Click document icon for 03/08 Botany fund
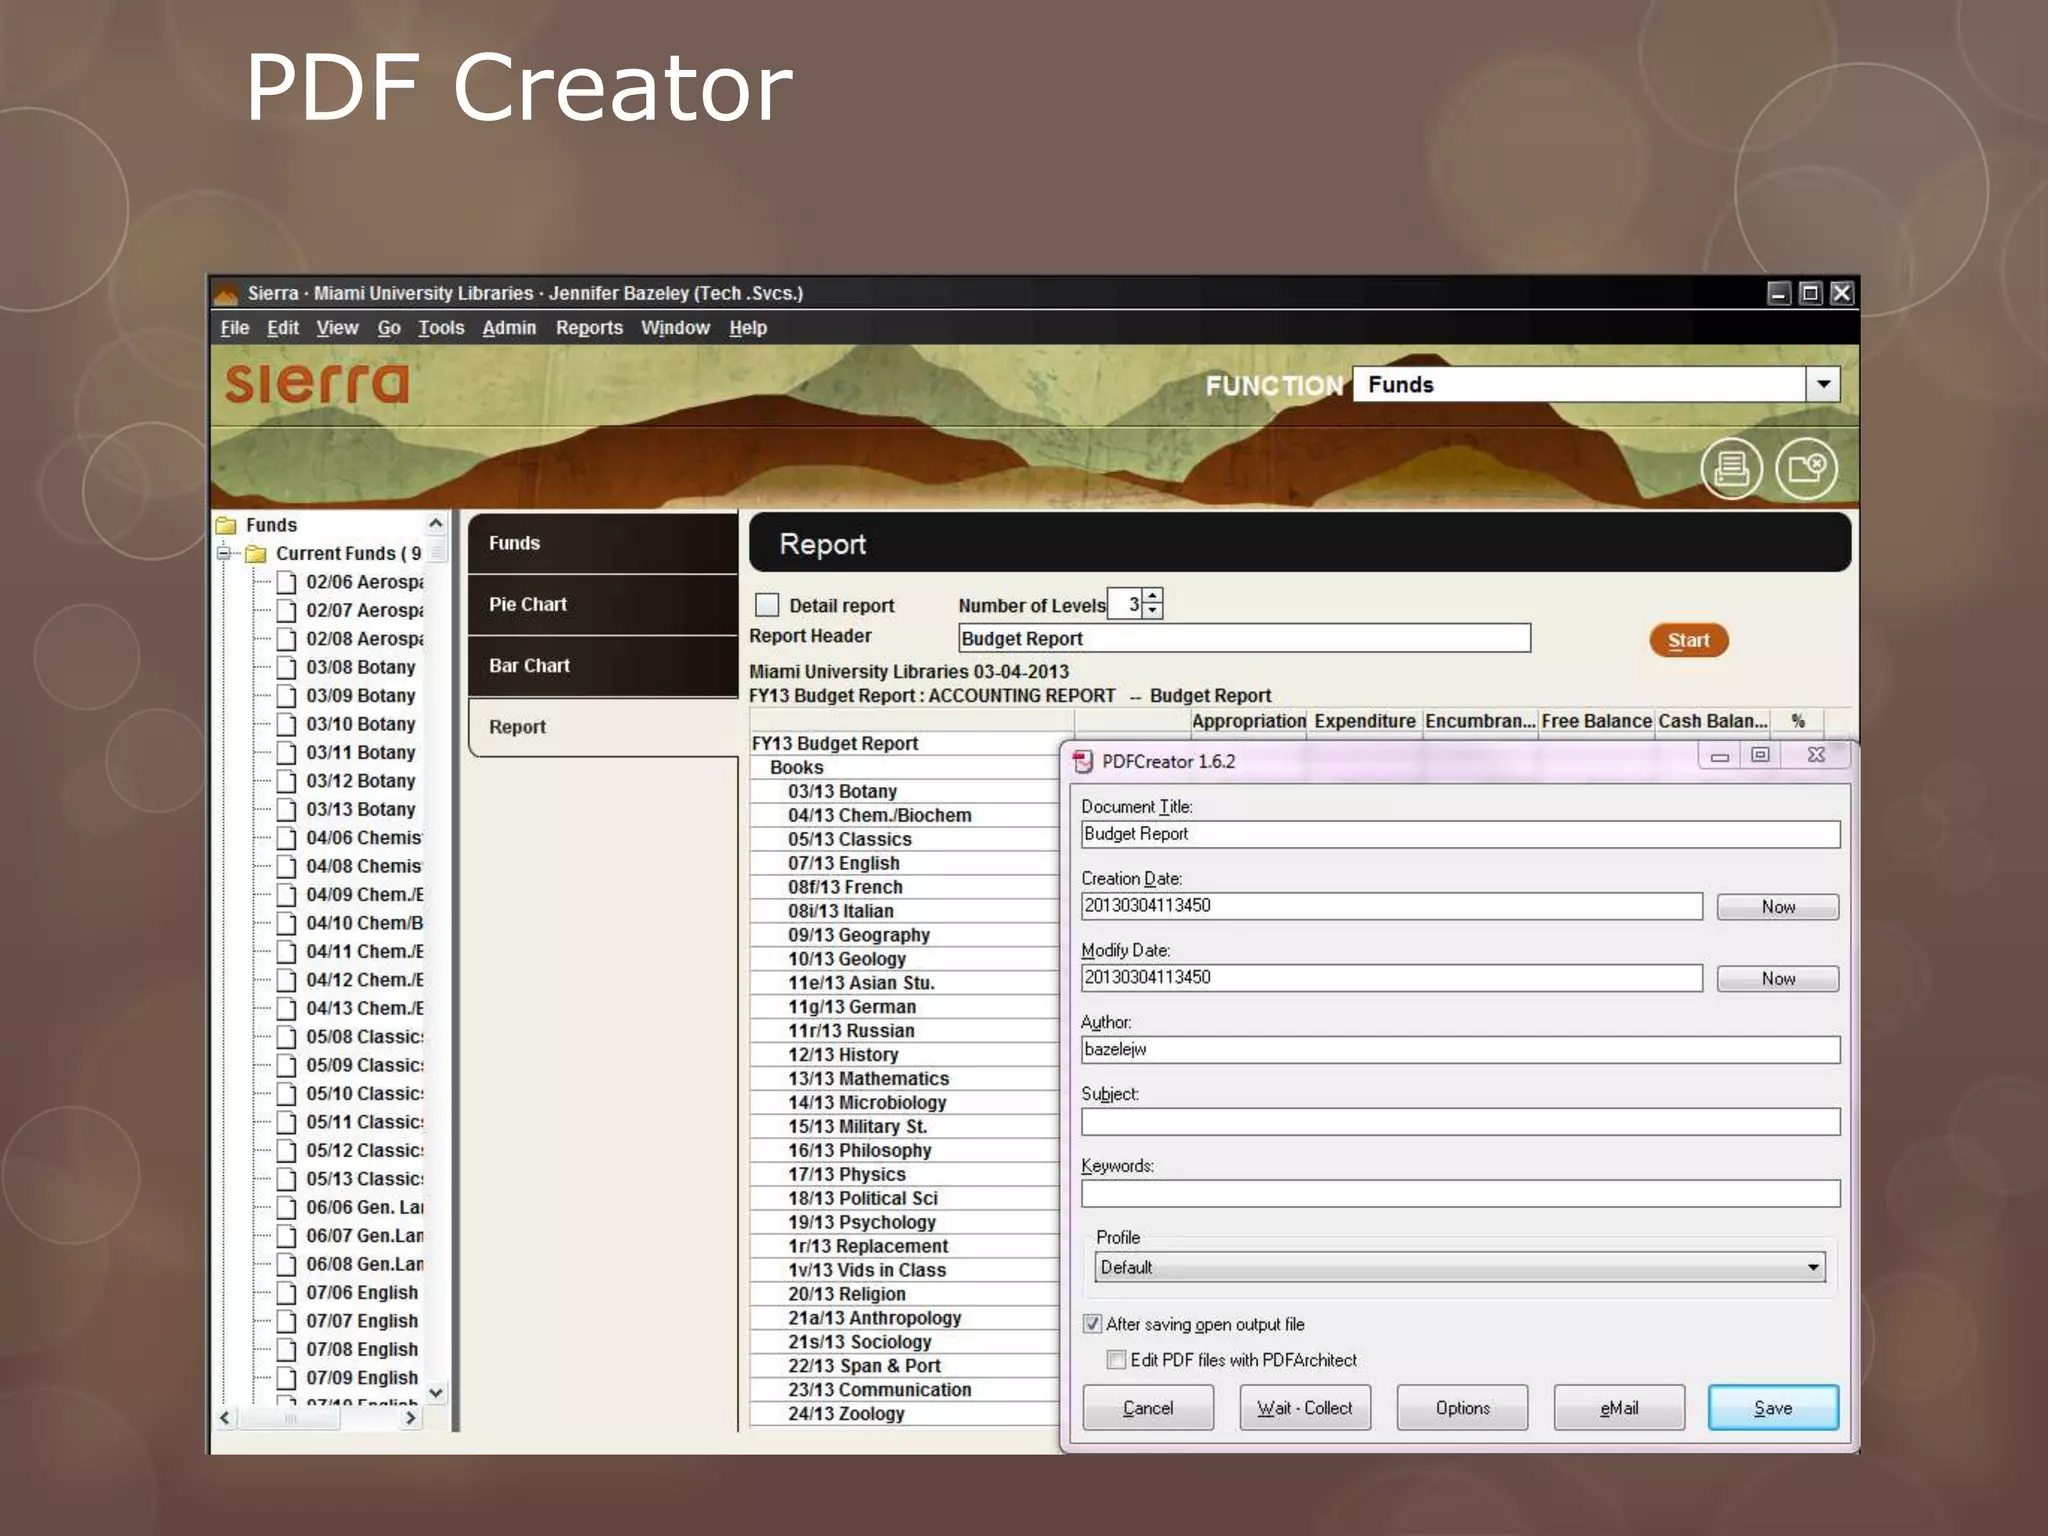Viewport: 2048px width, 1536px height. (287, 667)
